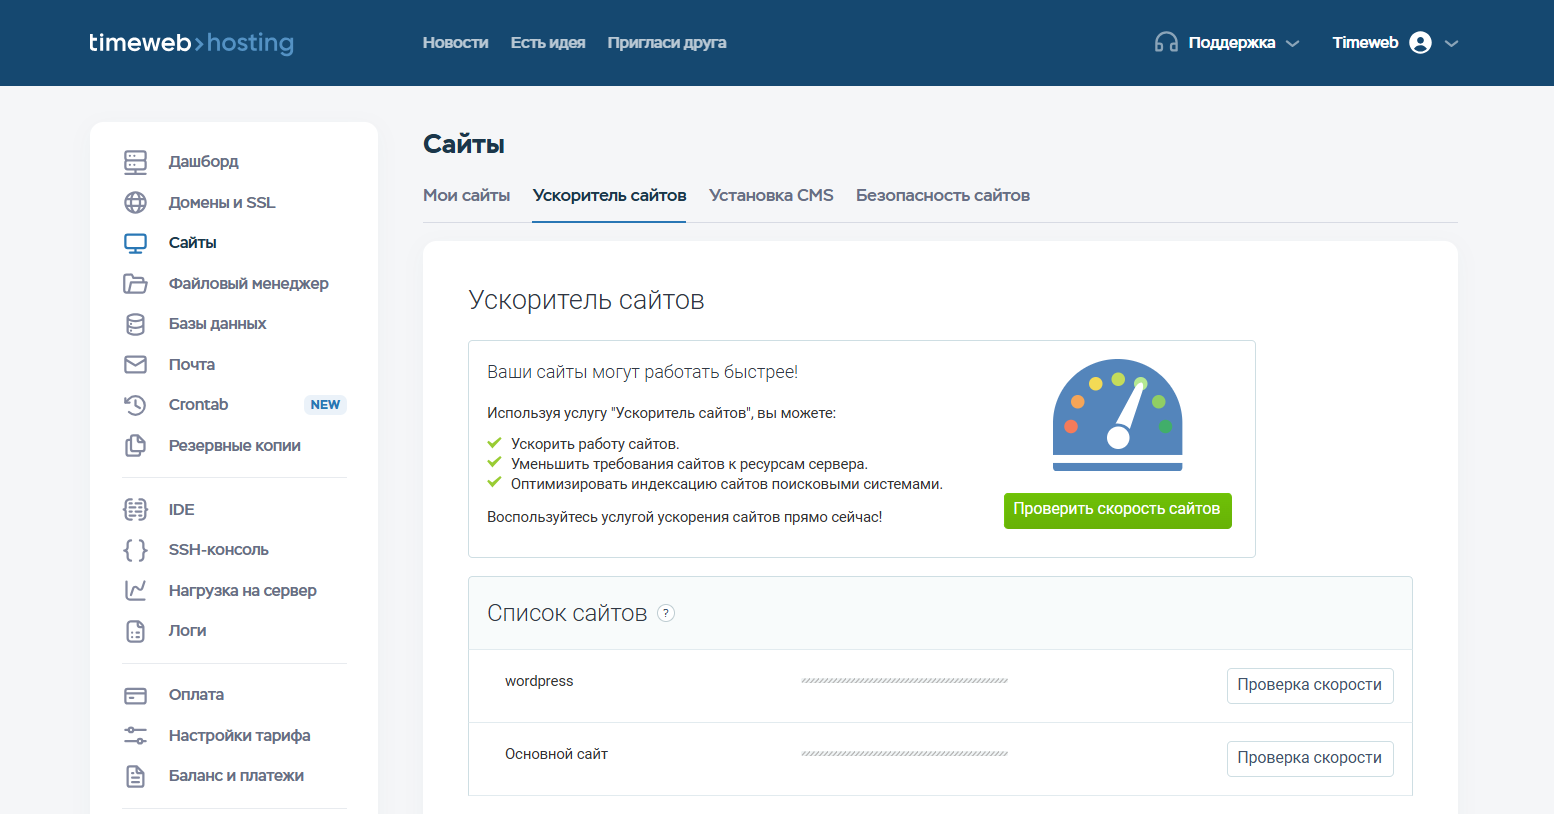This screenshot has height=814, width=1554.
Task: Expand the Поддержка dropdown menu
Action: click(x=1292, y=44)
